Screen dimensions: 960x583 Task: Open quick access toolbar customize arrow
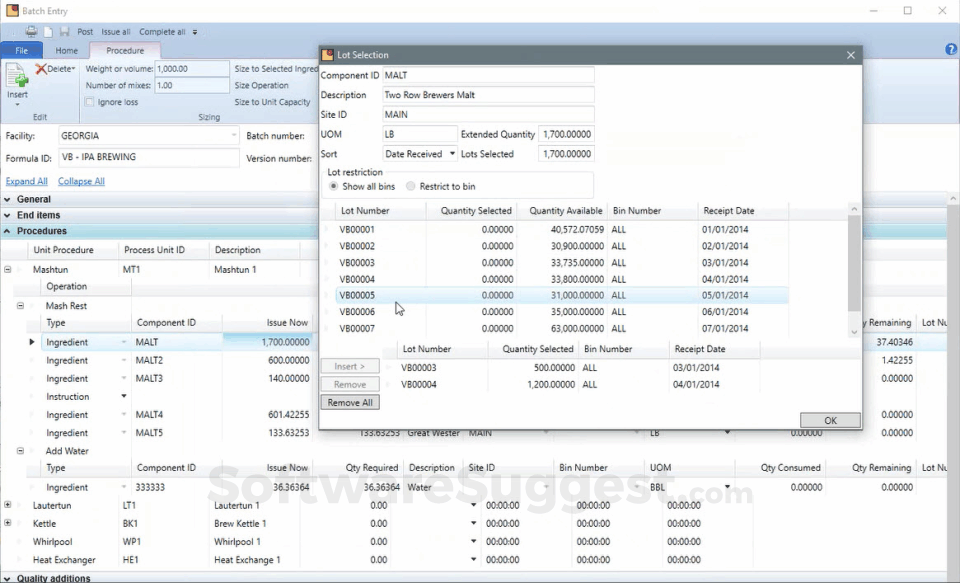pyautogui.click(x=195, y=32)
